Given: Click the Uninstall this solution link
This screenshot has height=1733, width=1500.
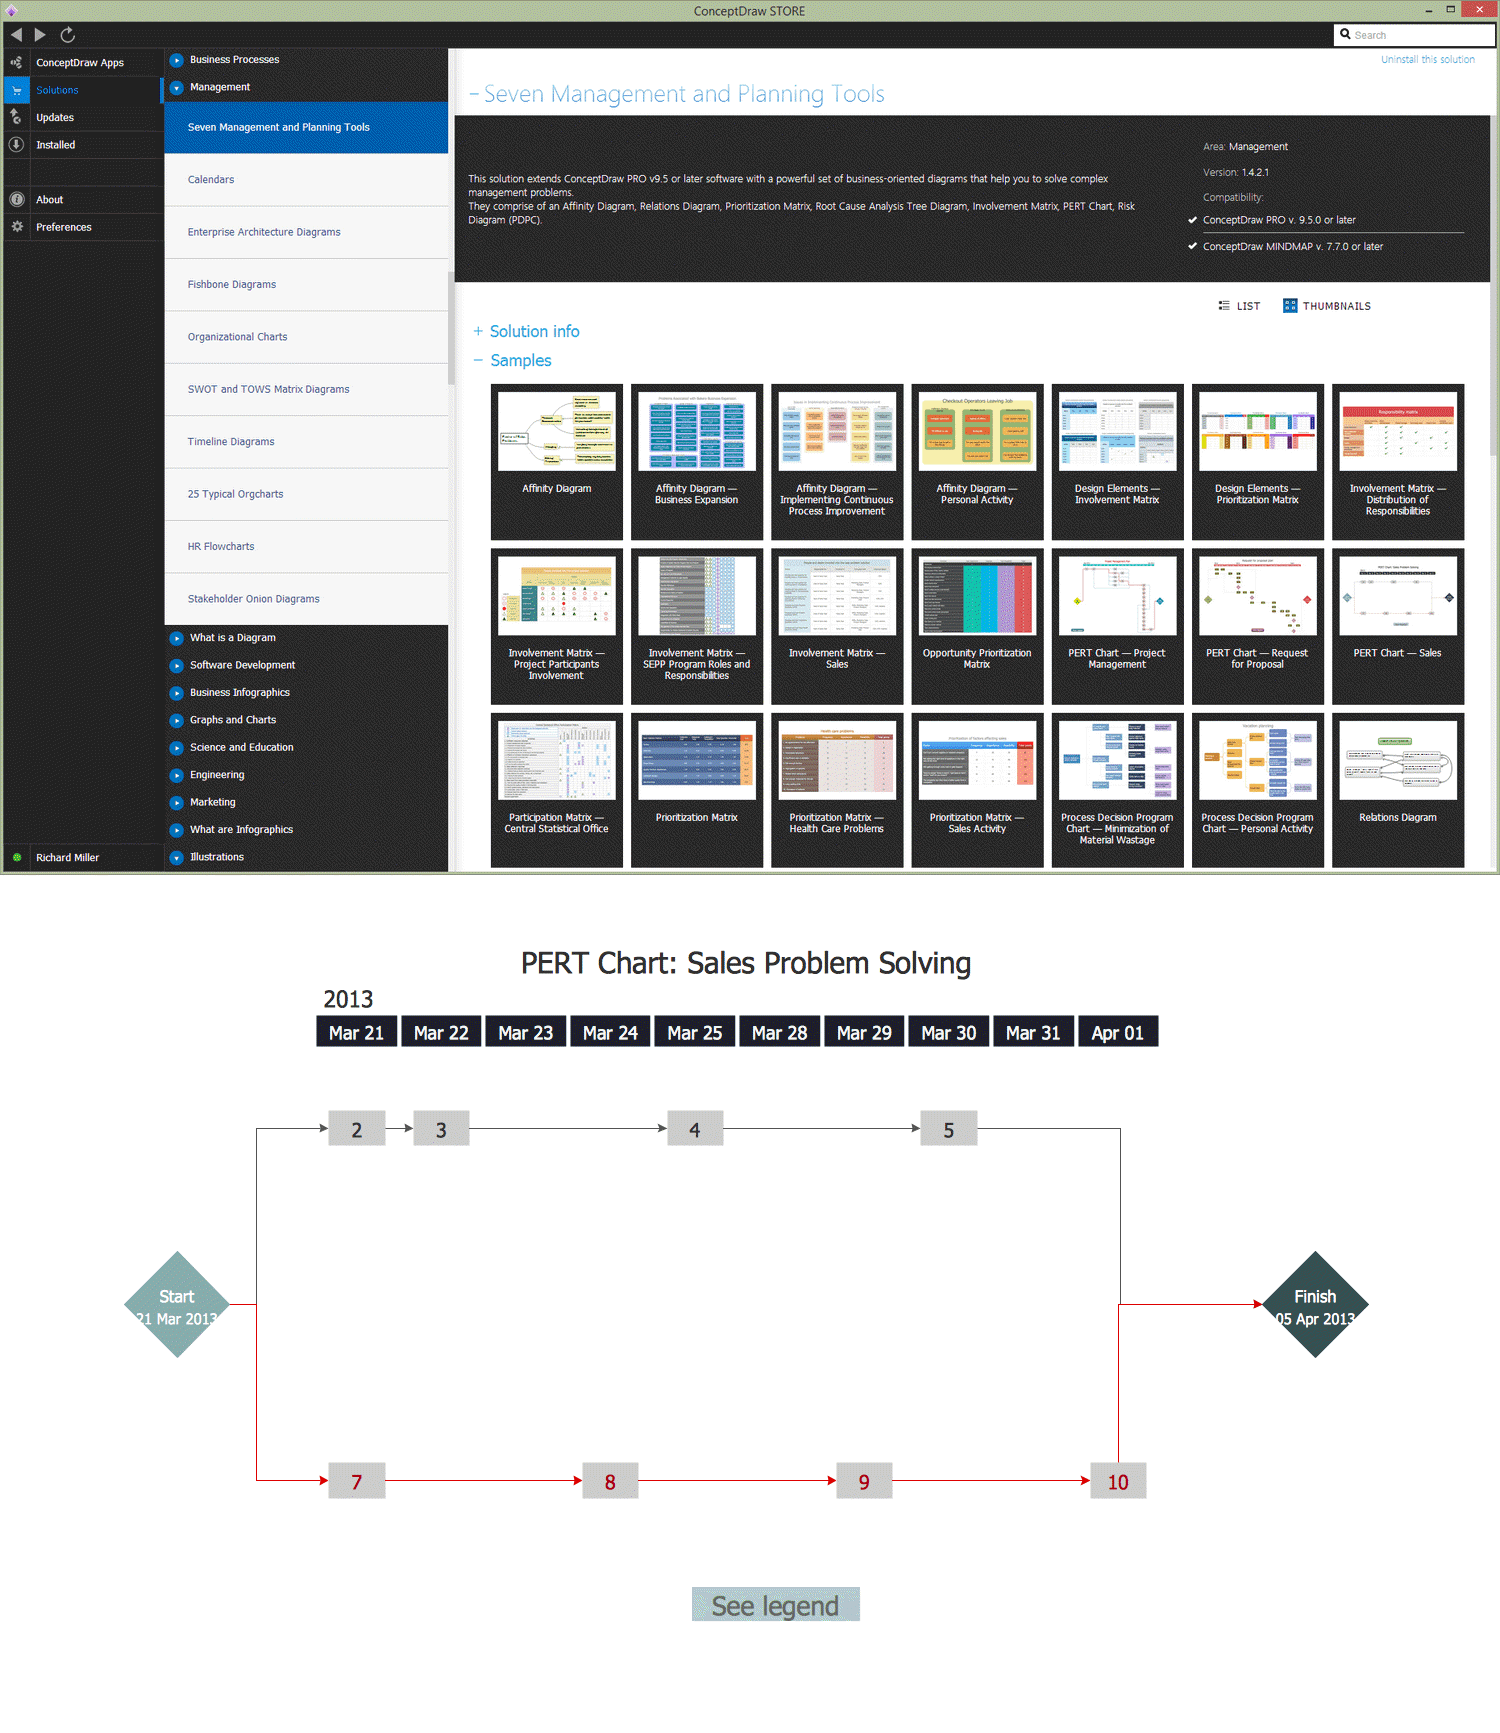Looking at the screenshot, I should pyautogui.click(x=1428, y=60).
